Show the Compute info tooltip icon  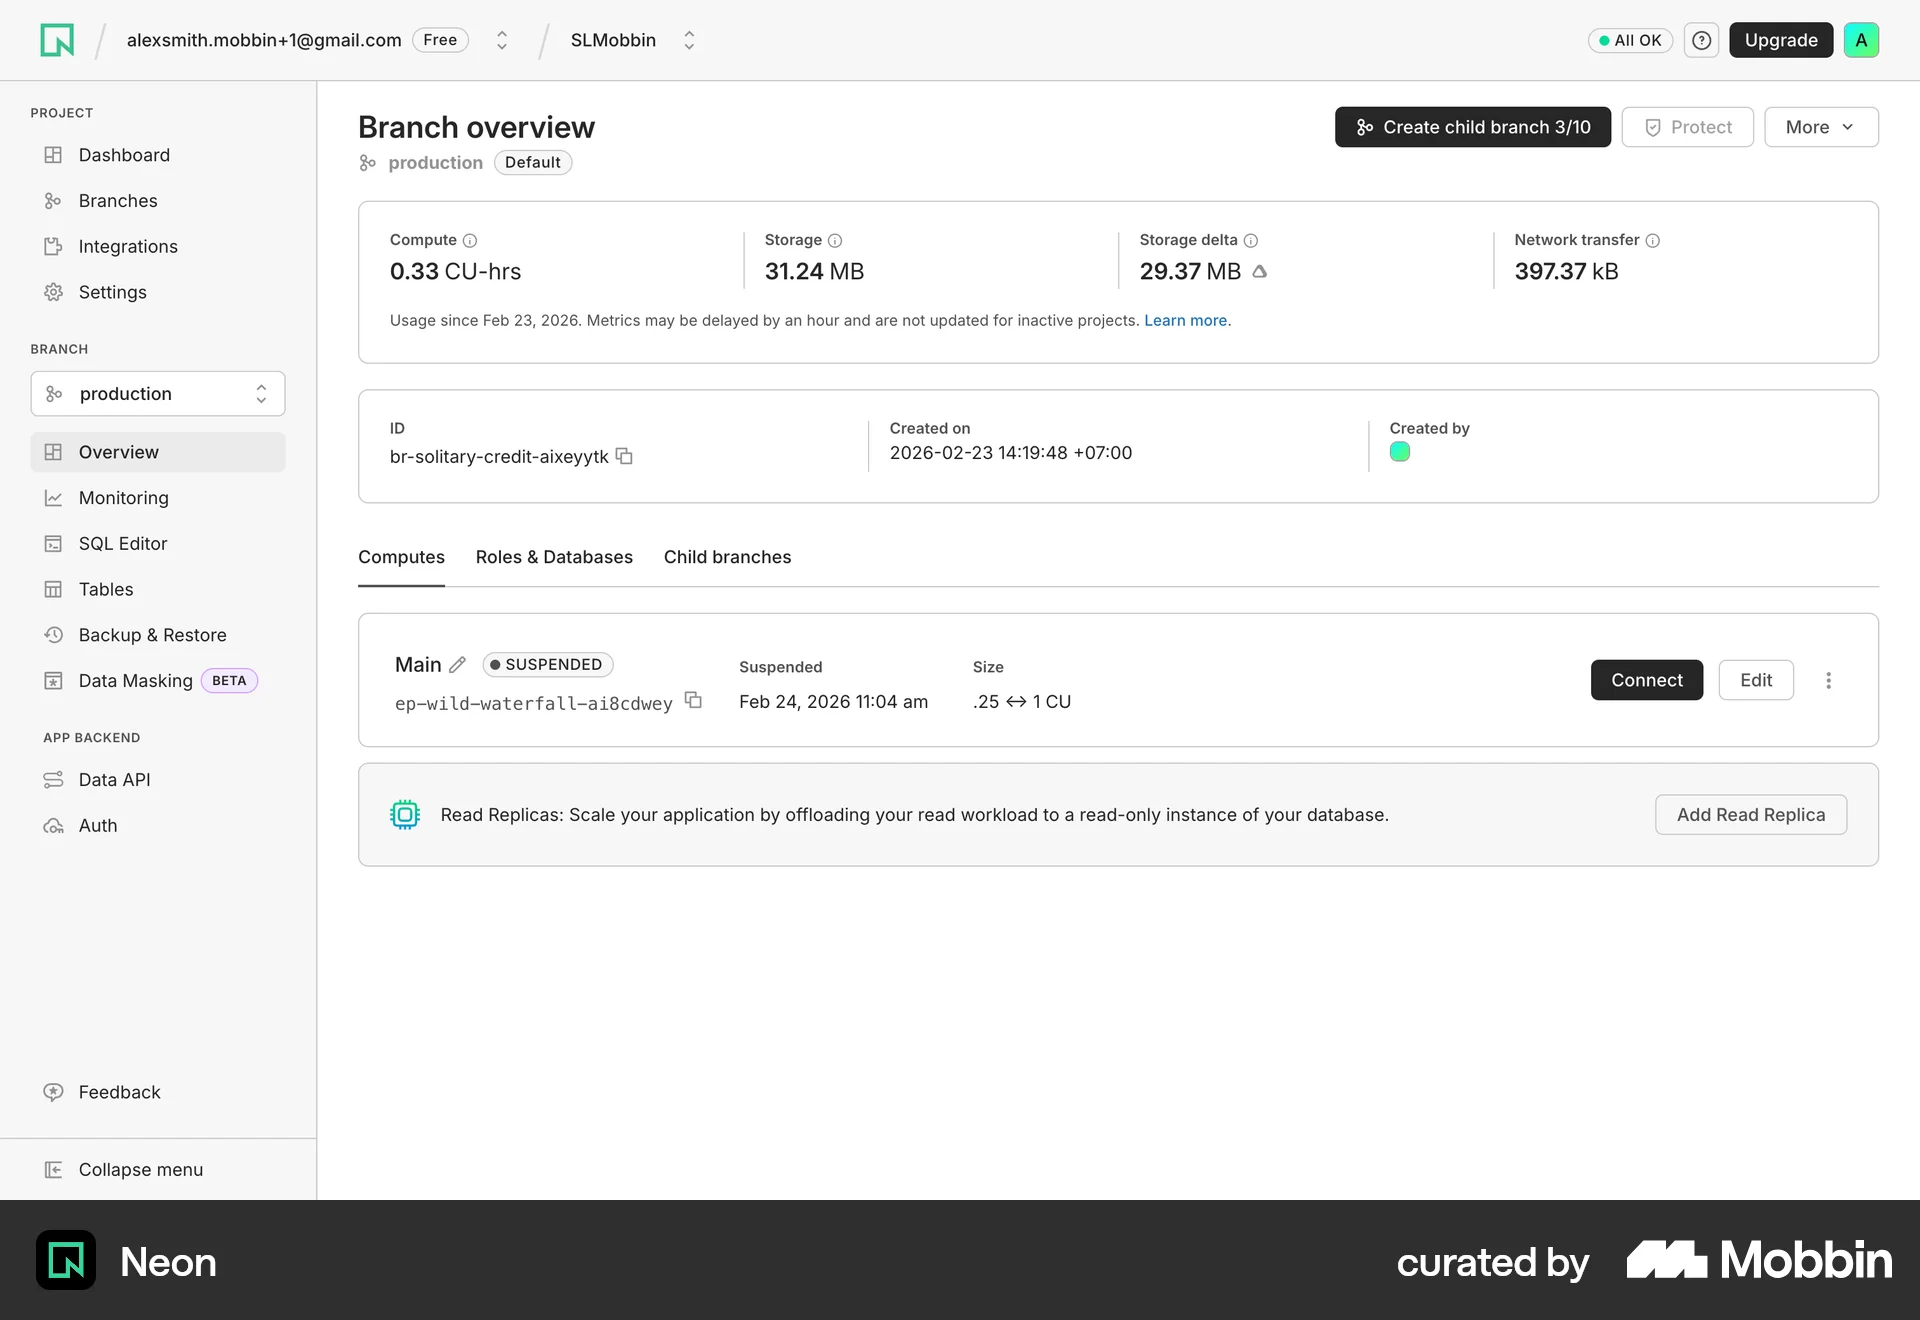470,240
